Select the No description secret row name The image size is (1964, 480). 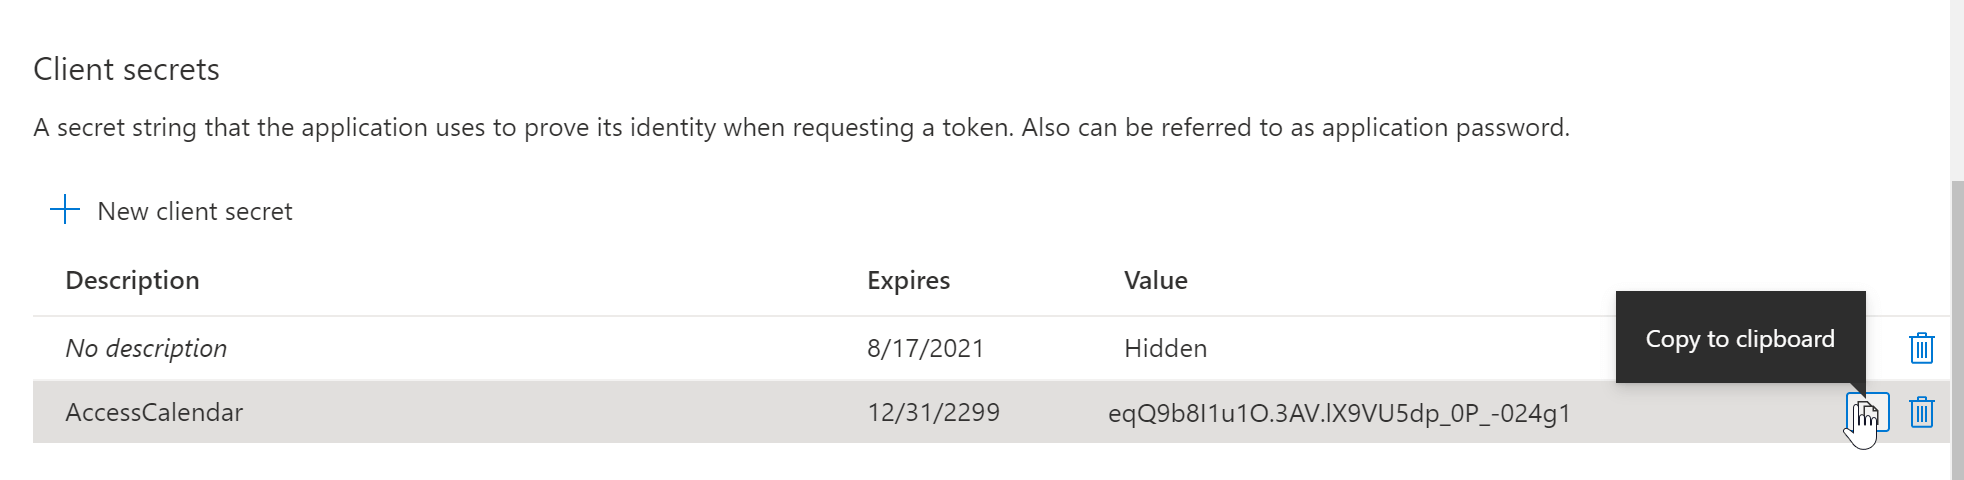[x=146, y=349]
